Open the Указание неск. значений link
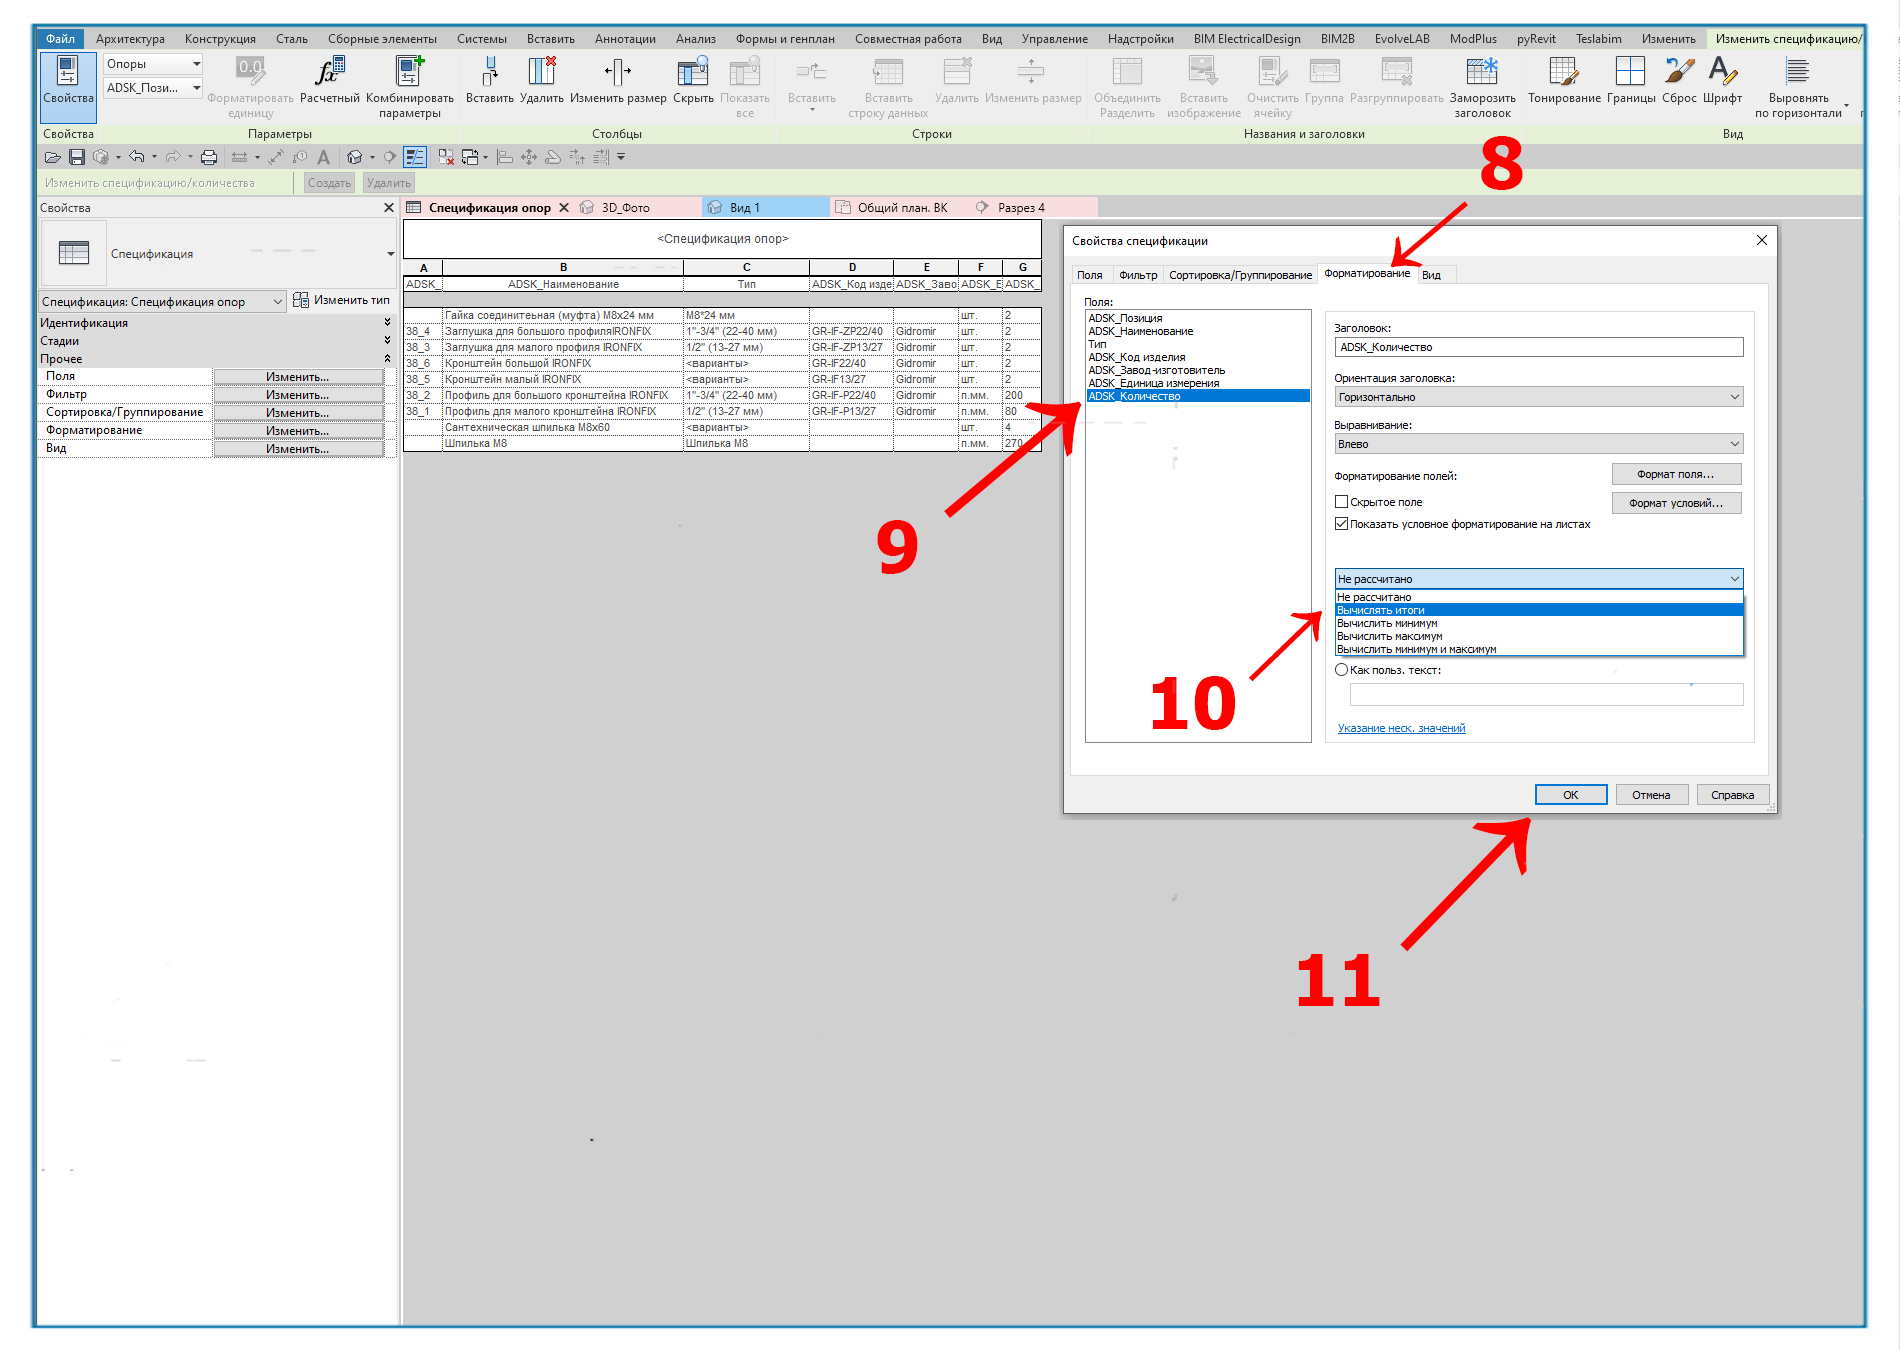 coord(1401,728)
